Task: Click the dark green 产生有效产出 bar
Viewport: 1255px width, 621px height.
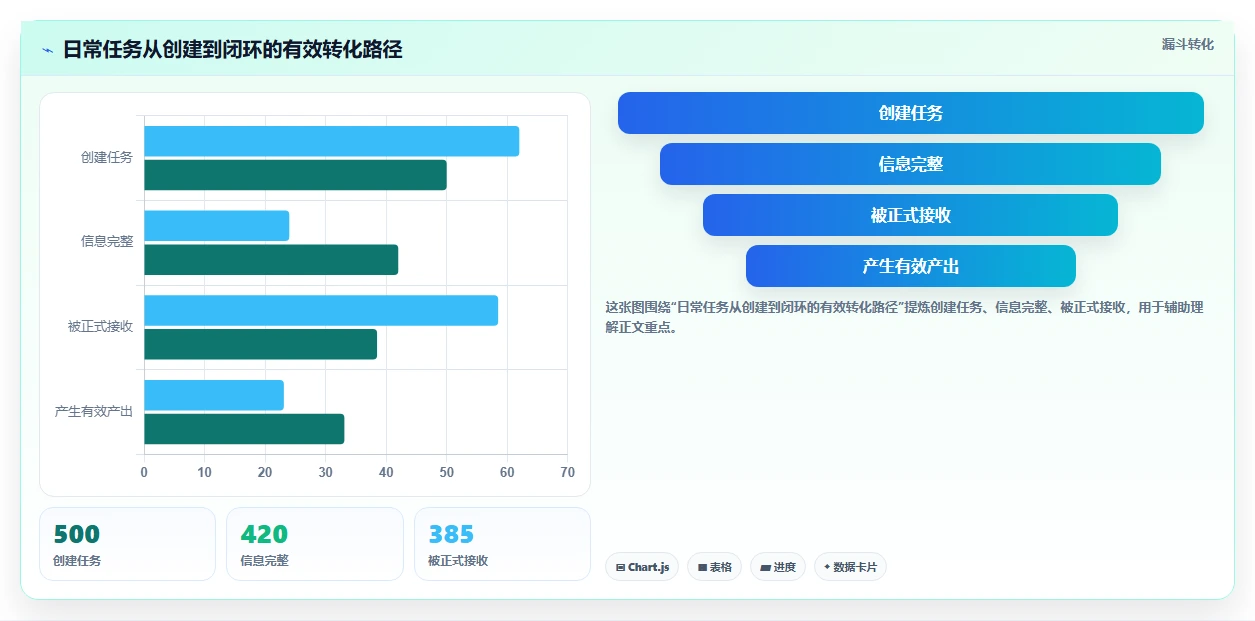Action: pos(244,429)
